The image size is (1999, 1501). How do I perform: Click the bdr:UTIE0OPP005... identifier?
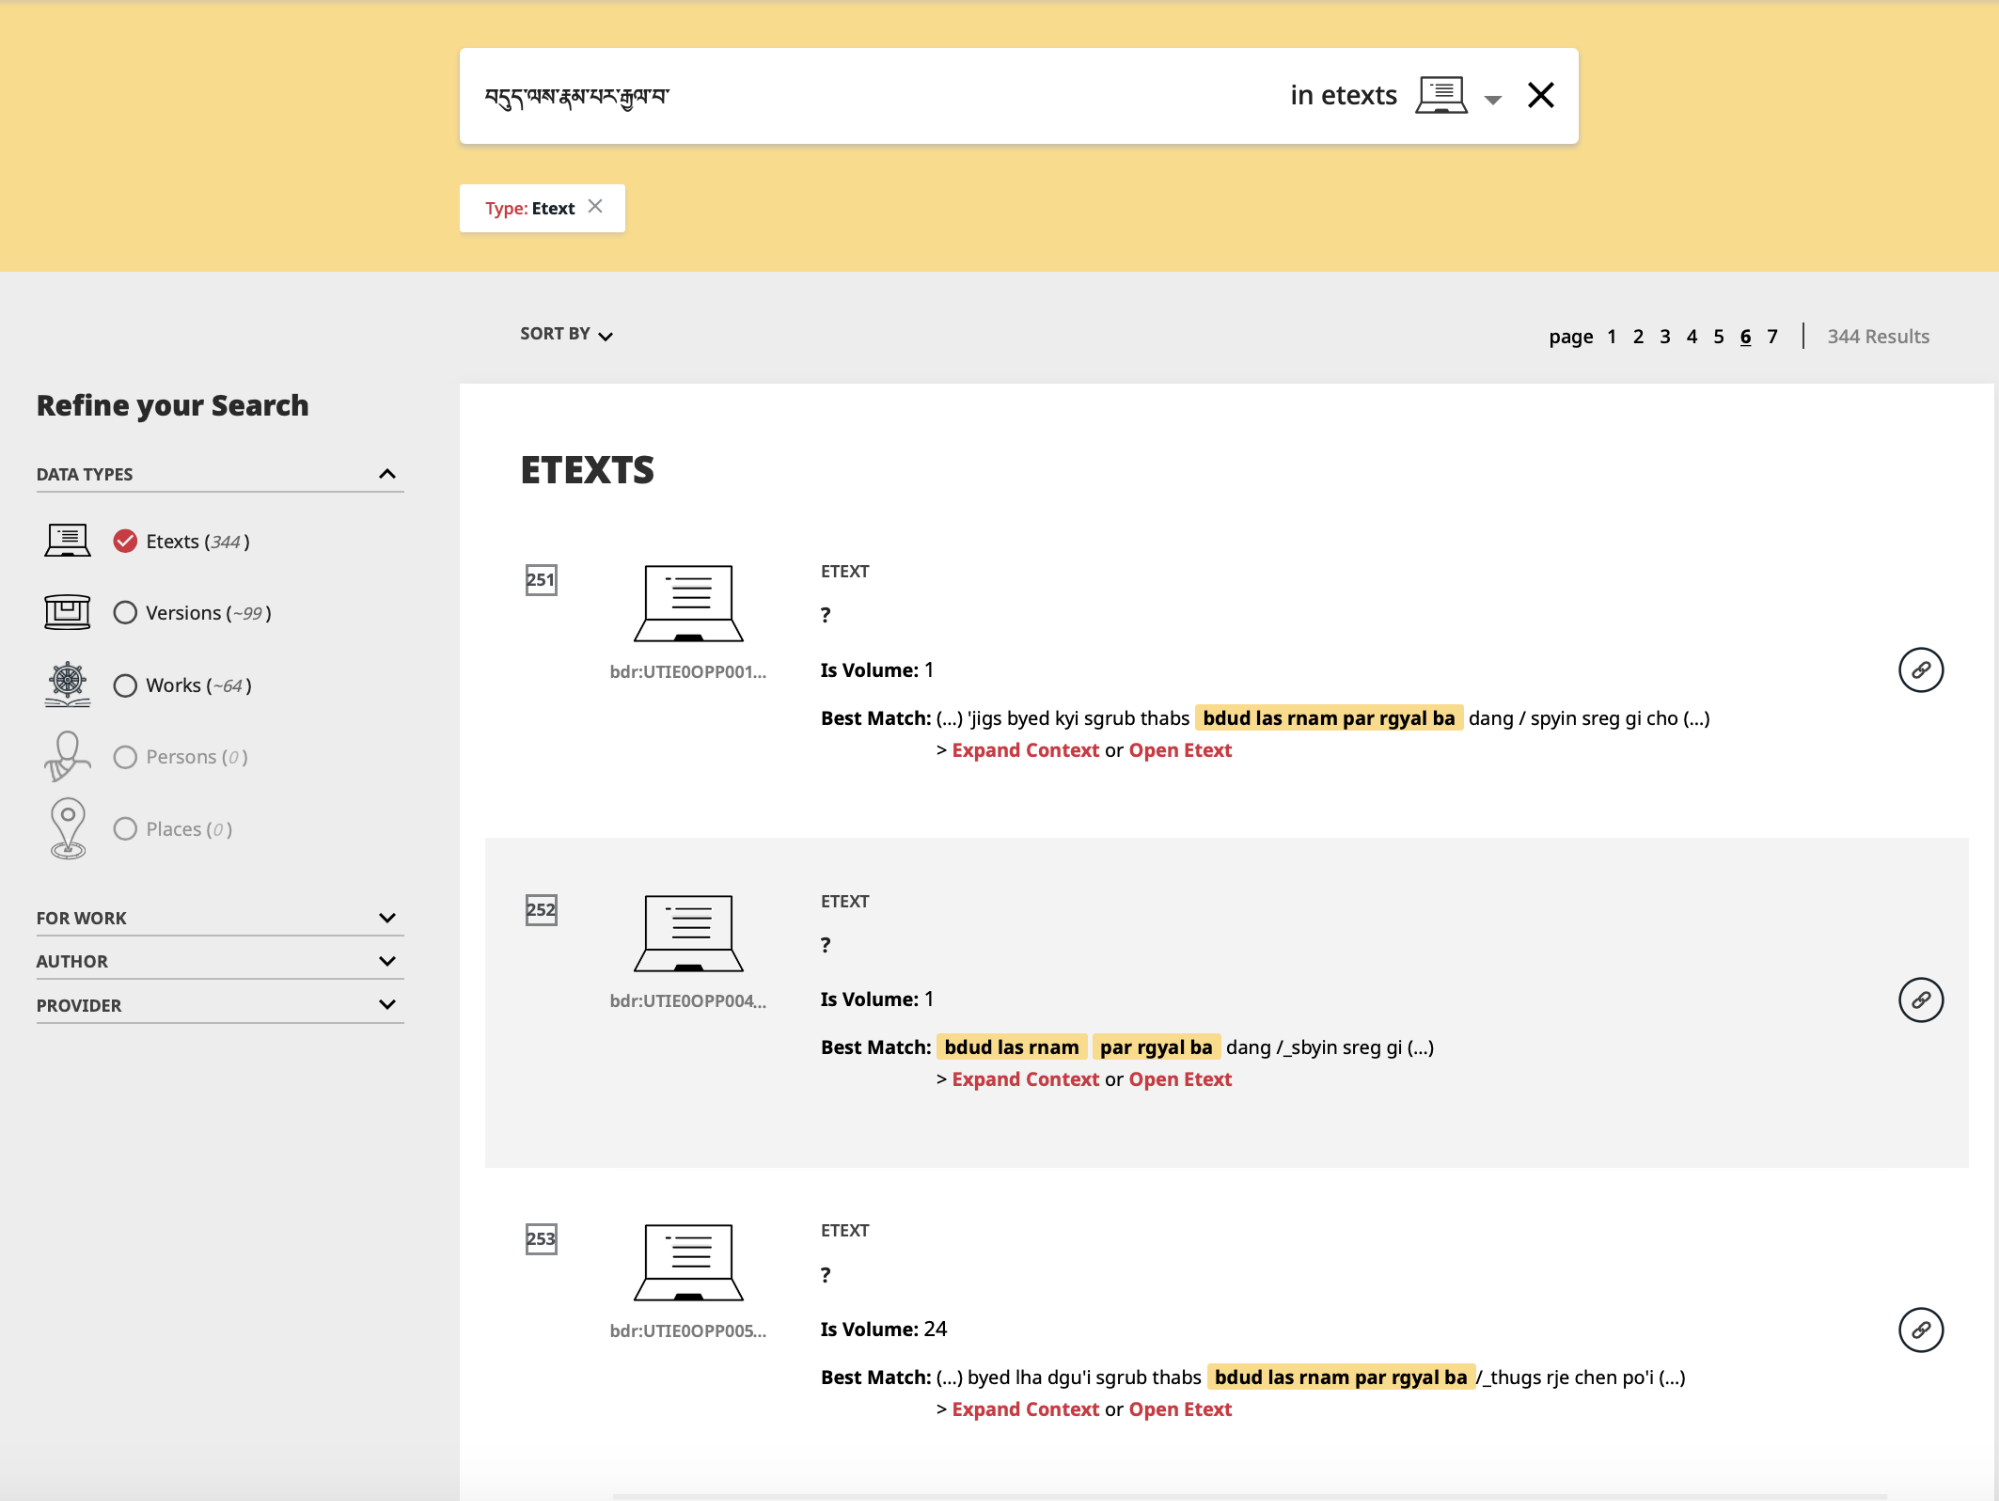click(688, 1331)
